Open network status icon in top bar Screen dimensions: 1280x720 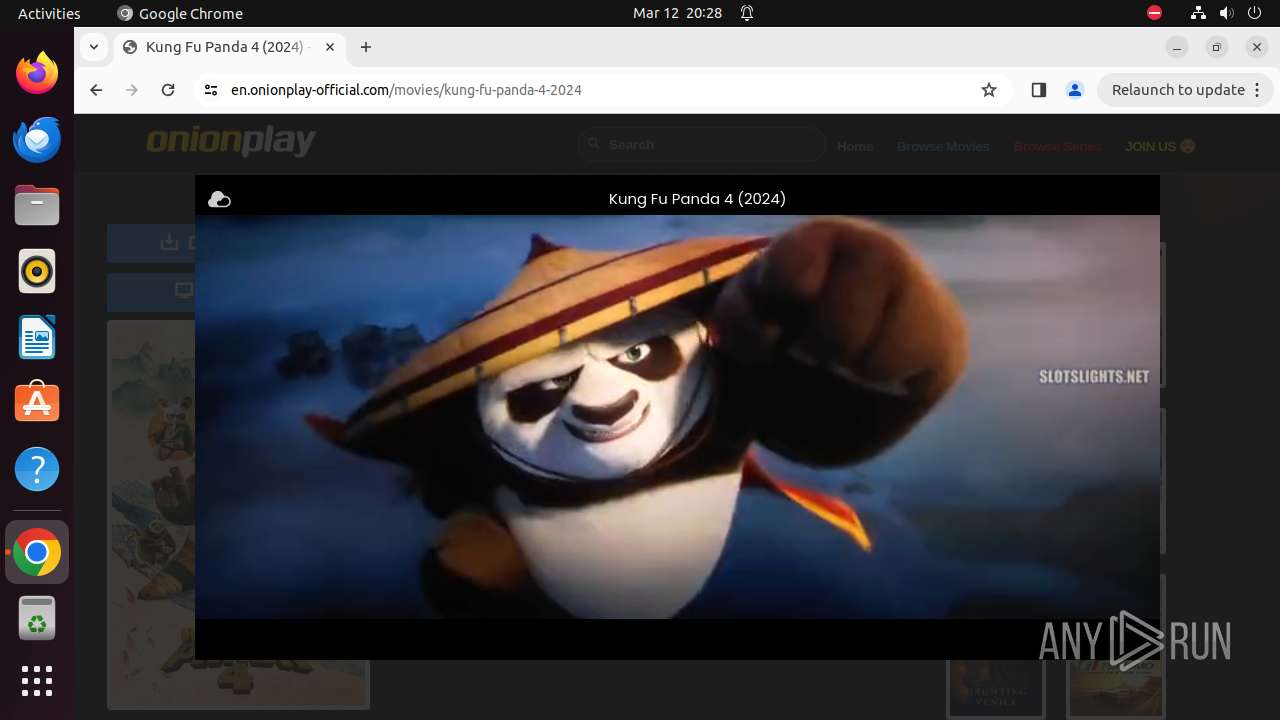click(x=1198, y=13)
